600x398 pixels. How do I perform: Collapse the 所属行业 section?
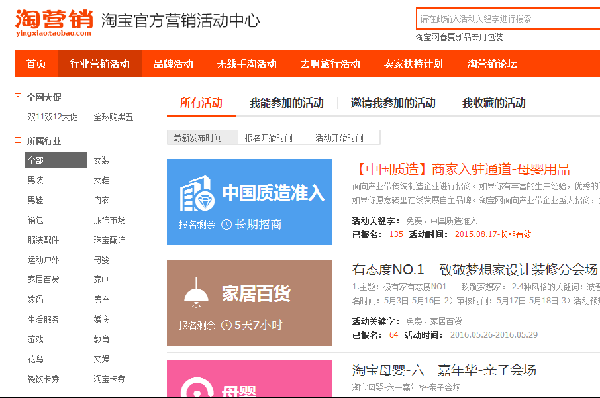point(18,140)
